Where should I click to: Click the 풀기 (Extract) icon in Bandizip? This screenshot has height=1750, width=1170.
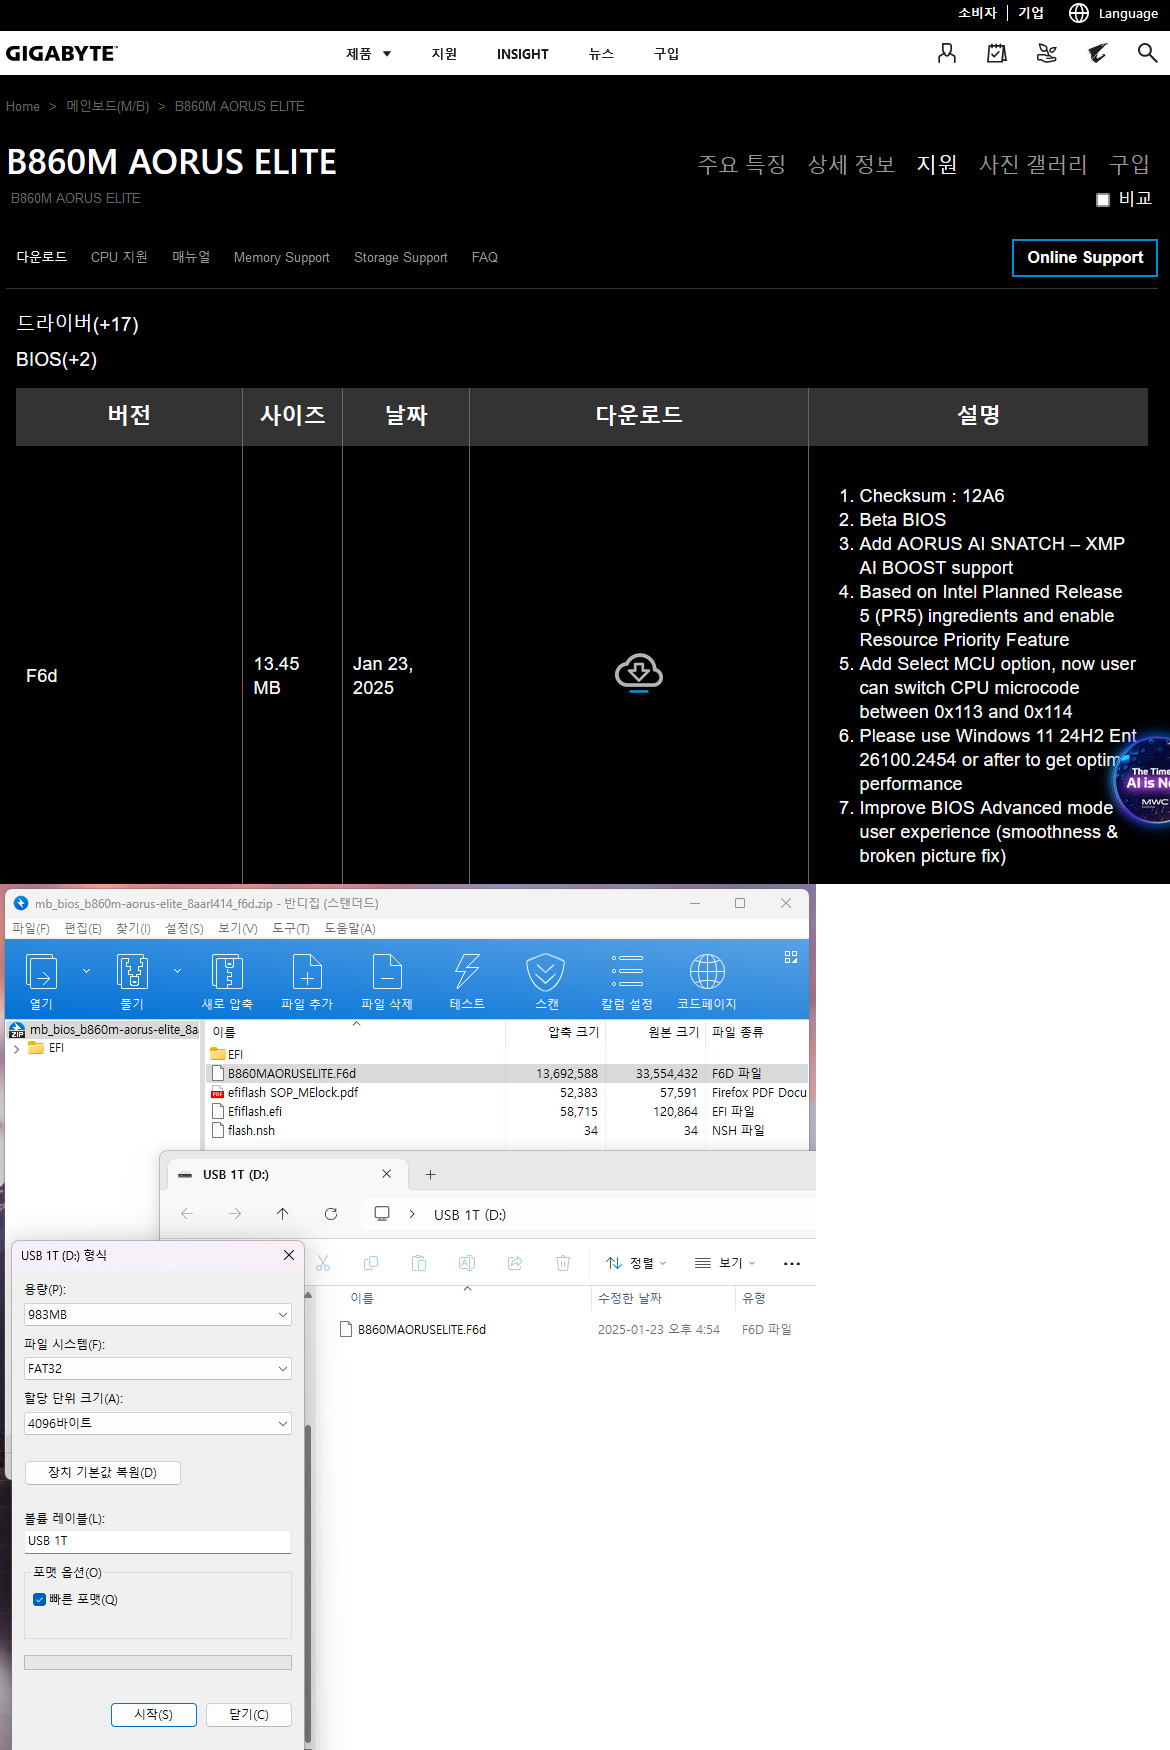coord(132,972)
